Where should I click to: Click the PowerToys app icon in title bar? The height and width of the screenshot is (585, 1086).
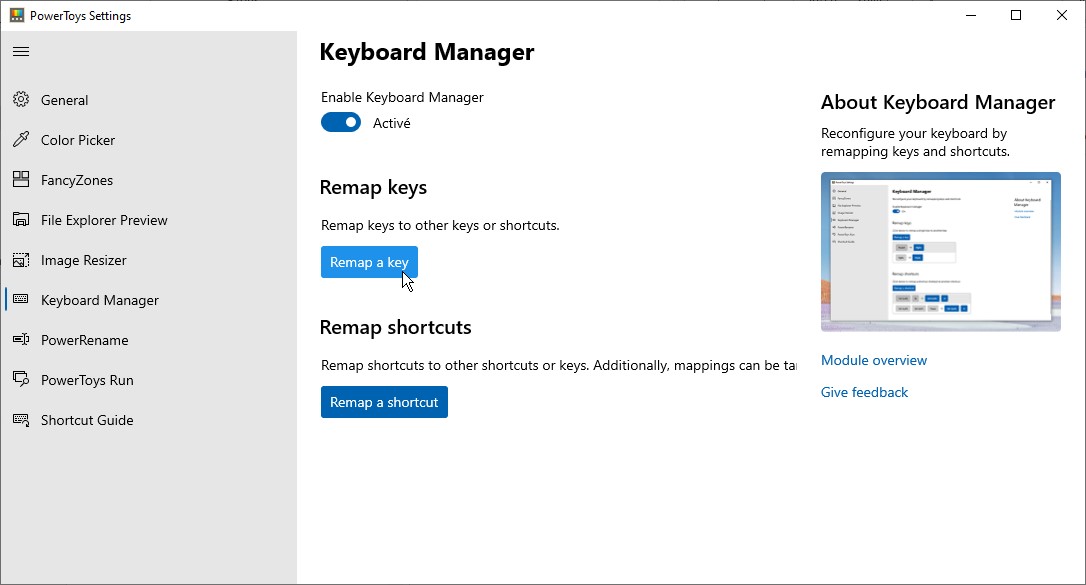click(x=17, y=15)
